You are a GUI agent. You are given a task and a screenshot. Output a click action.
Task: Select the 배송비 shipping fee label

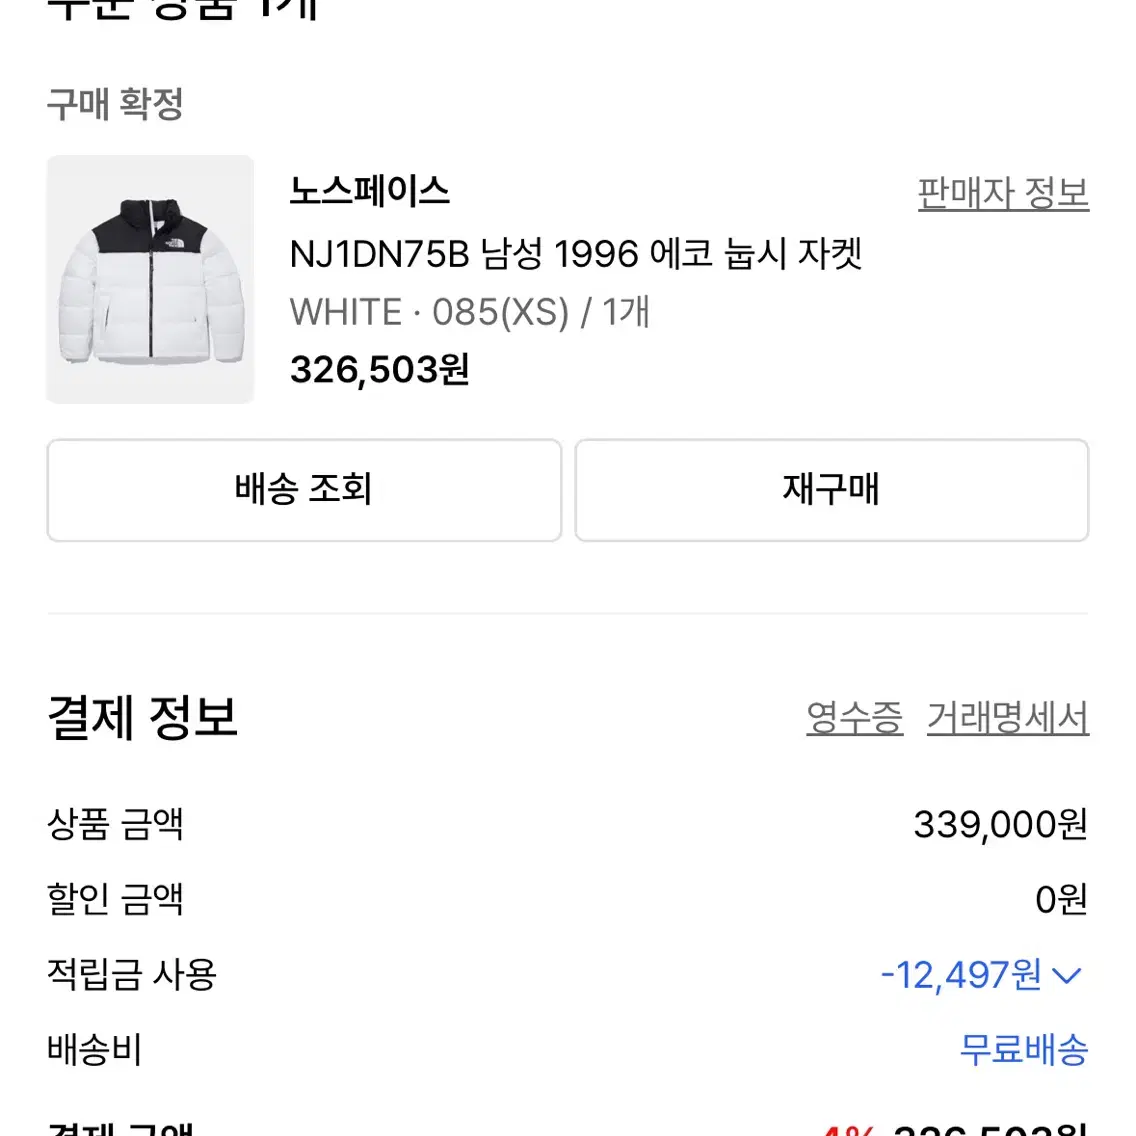coord(94,1052)
